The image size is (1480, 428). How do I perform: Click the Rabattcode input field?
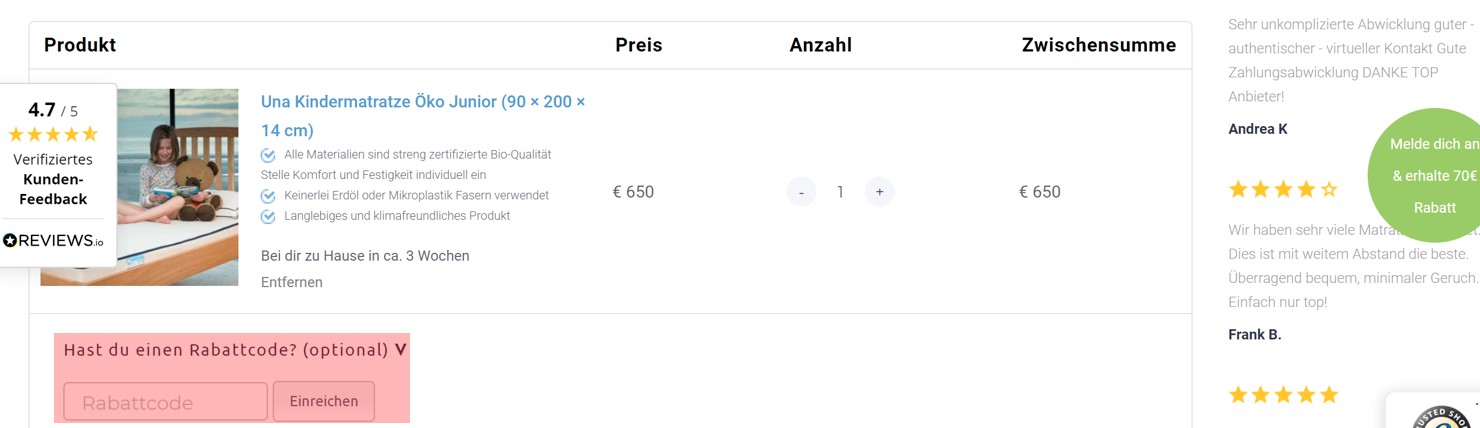pyautogui.click(x=166, y=402)
